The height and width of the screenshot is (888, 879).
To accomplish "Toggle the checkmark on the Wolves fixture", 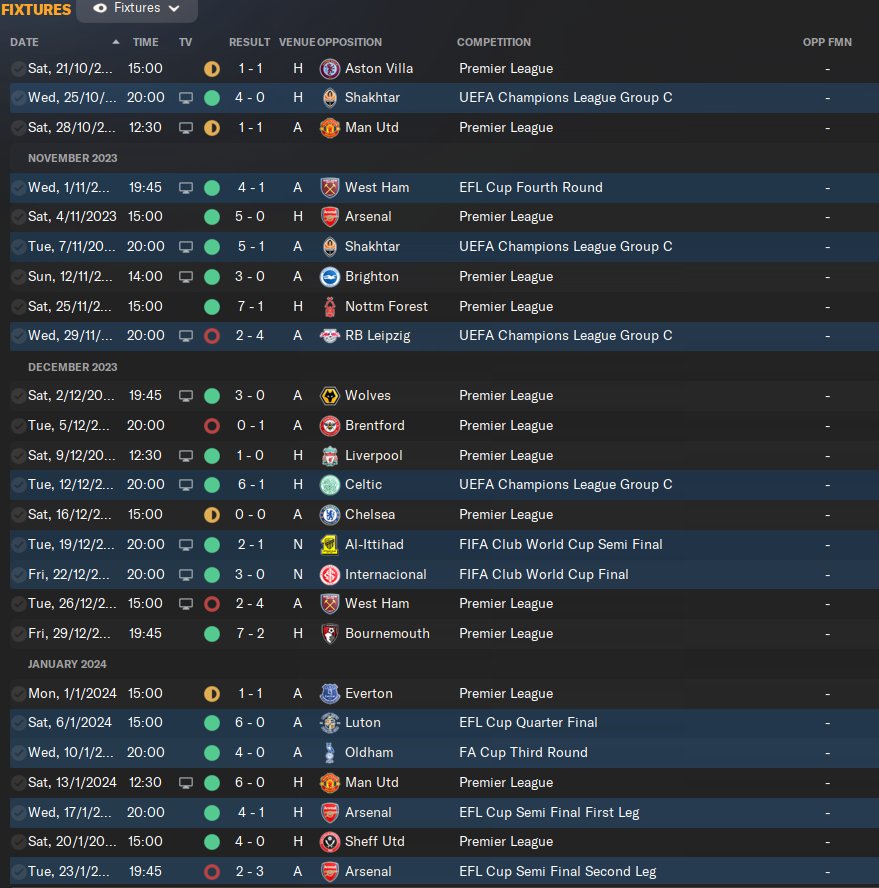I will [19, 396].
